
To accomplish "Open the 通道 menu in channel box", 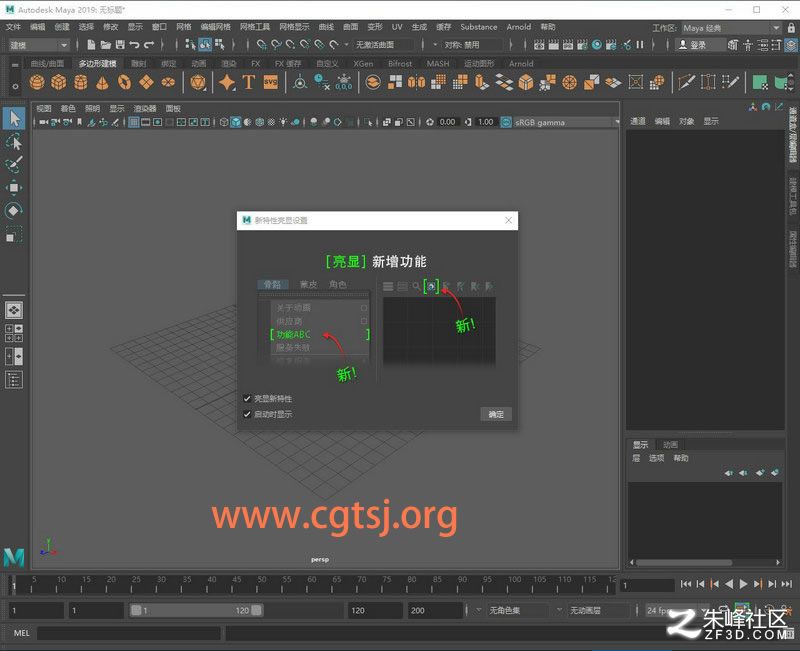I will click(638, 121).
